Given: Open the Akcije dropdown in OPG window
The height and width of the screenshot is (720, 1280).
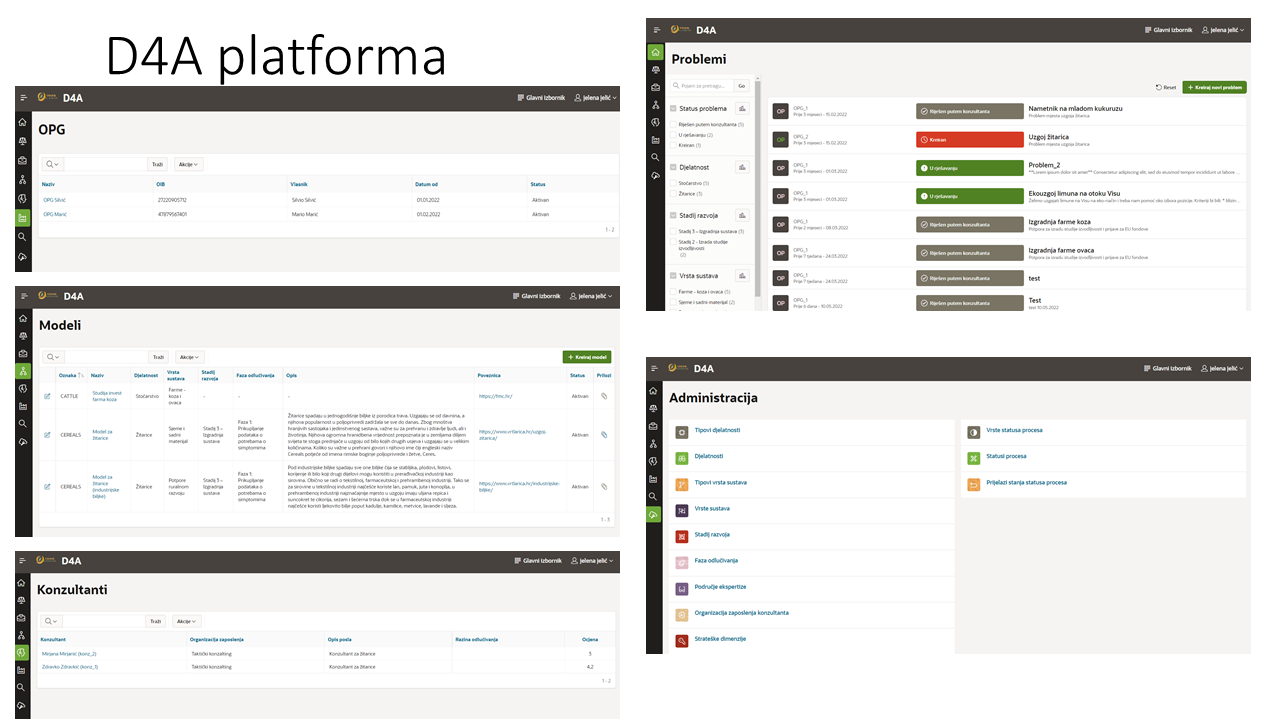Looking at the screenshot, I should [x=189, y=164].
